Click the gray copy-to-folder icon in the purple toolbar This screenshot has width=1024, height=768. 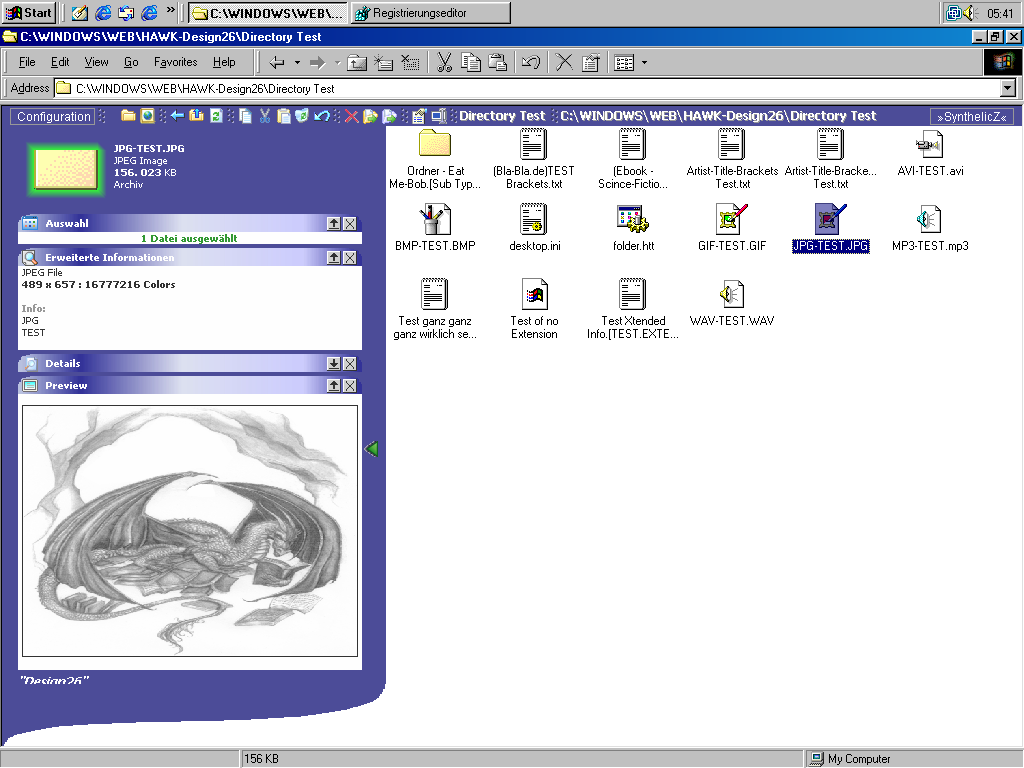[390, 116]
